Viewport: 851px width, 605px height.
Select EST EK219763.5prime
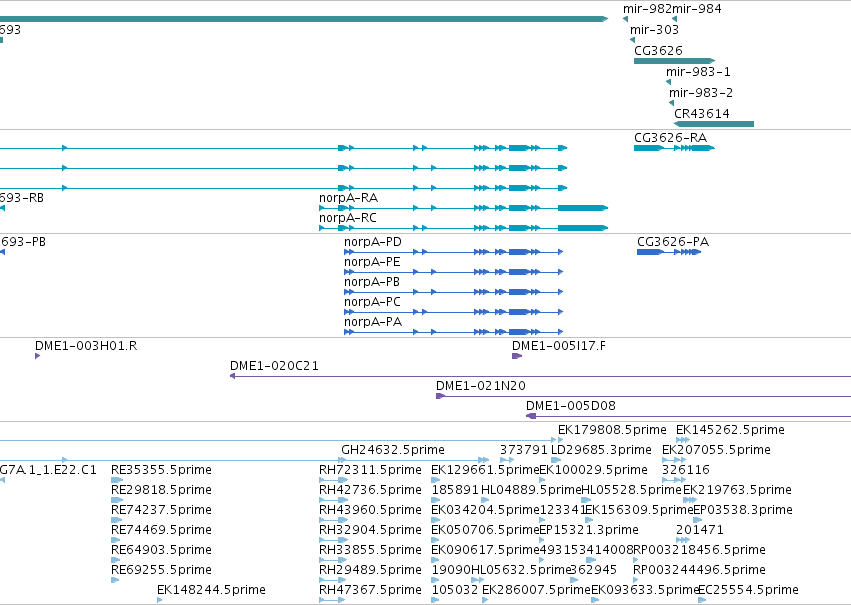click(737, 491)
